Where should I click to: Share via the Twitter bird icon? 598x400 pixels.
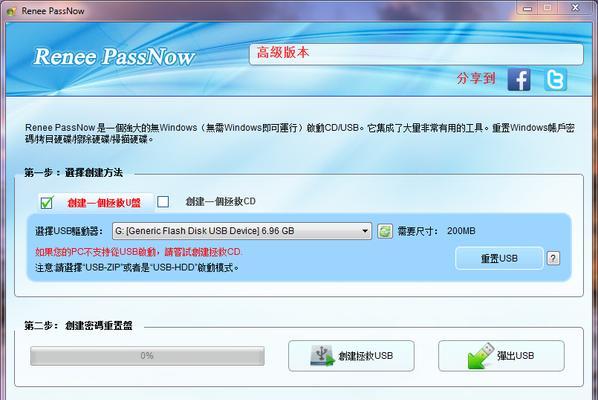pos(555,80)
